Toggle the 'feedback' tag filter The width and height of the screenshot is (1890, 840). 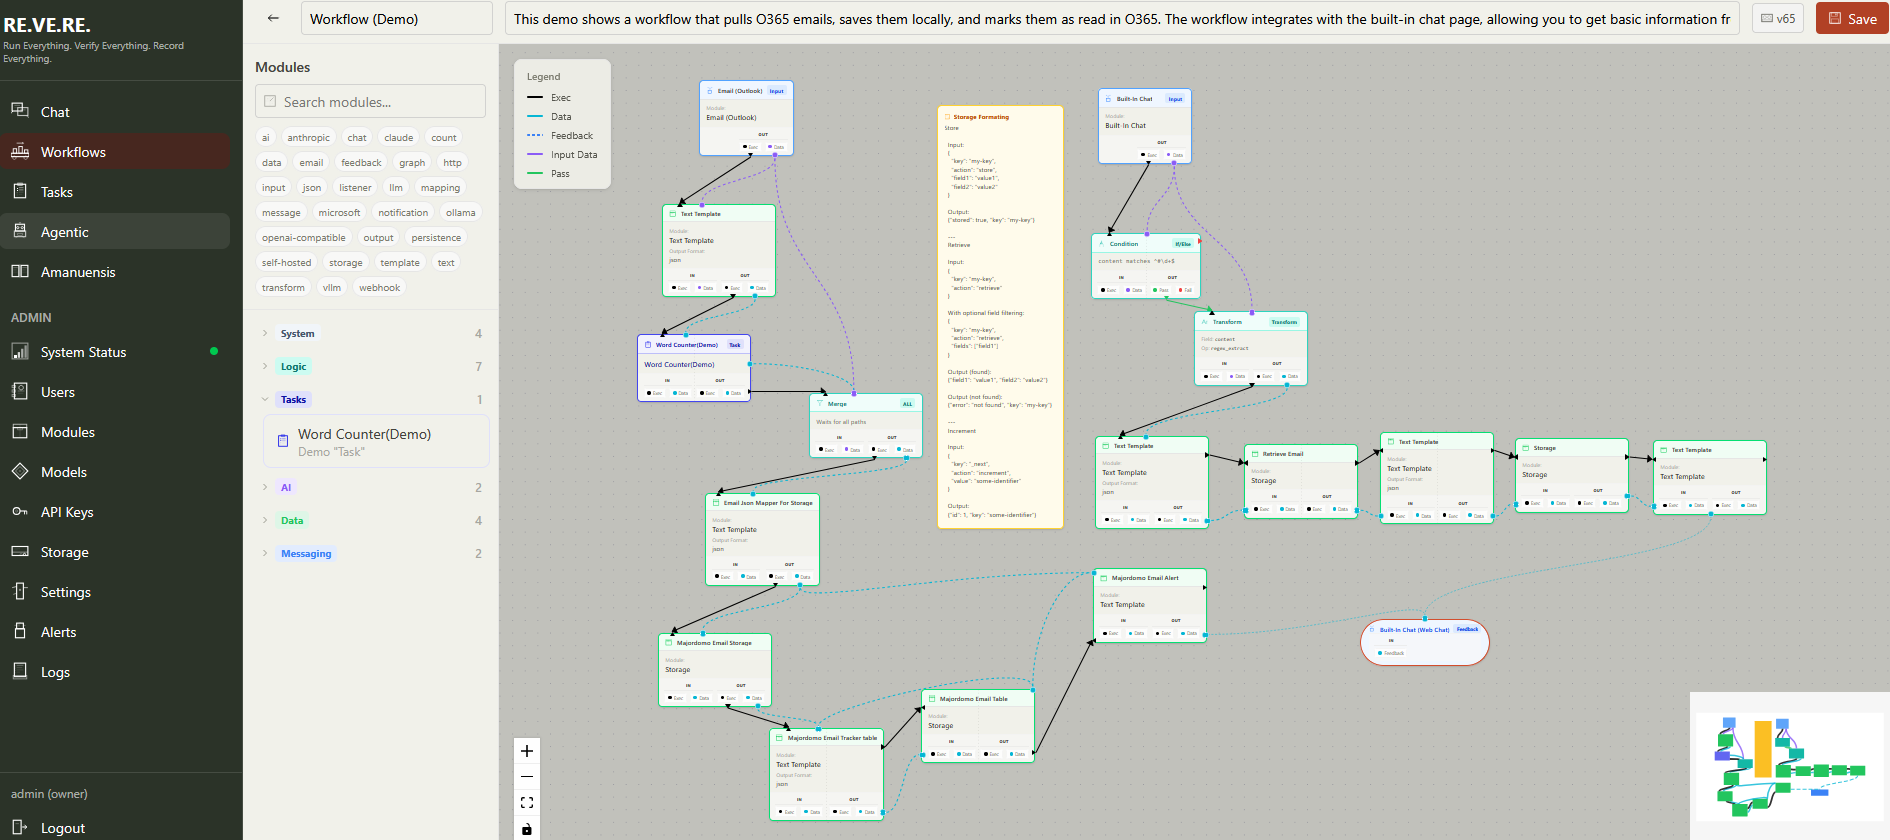(x=361, y=163)
